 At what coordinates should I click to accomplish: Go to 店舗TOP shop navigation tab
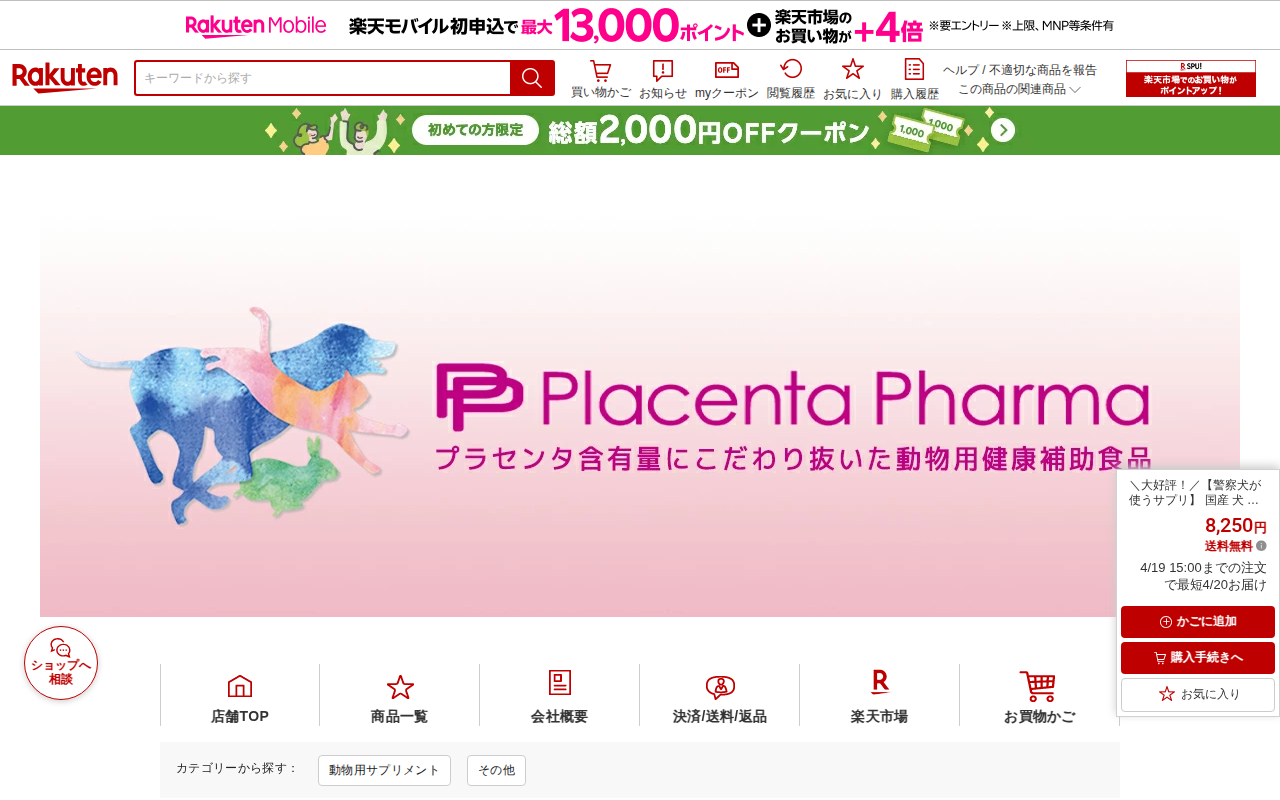pos(240,696)
